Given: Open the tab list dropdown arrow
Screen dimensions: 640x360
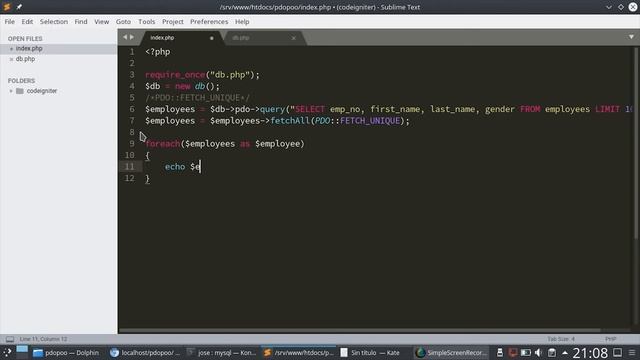Looking at the screenshot, I should (x=631, y=37).
